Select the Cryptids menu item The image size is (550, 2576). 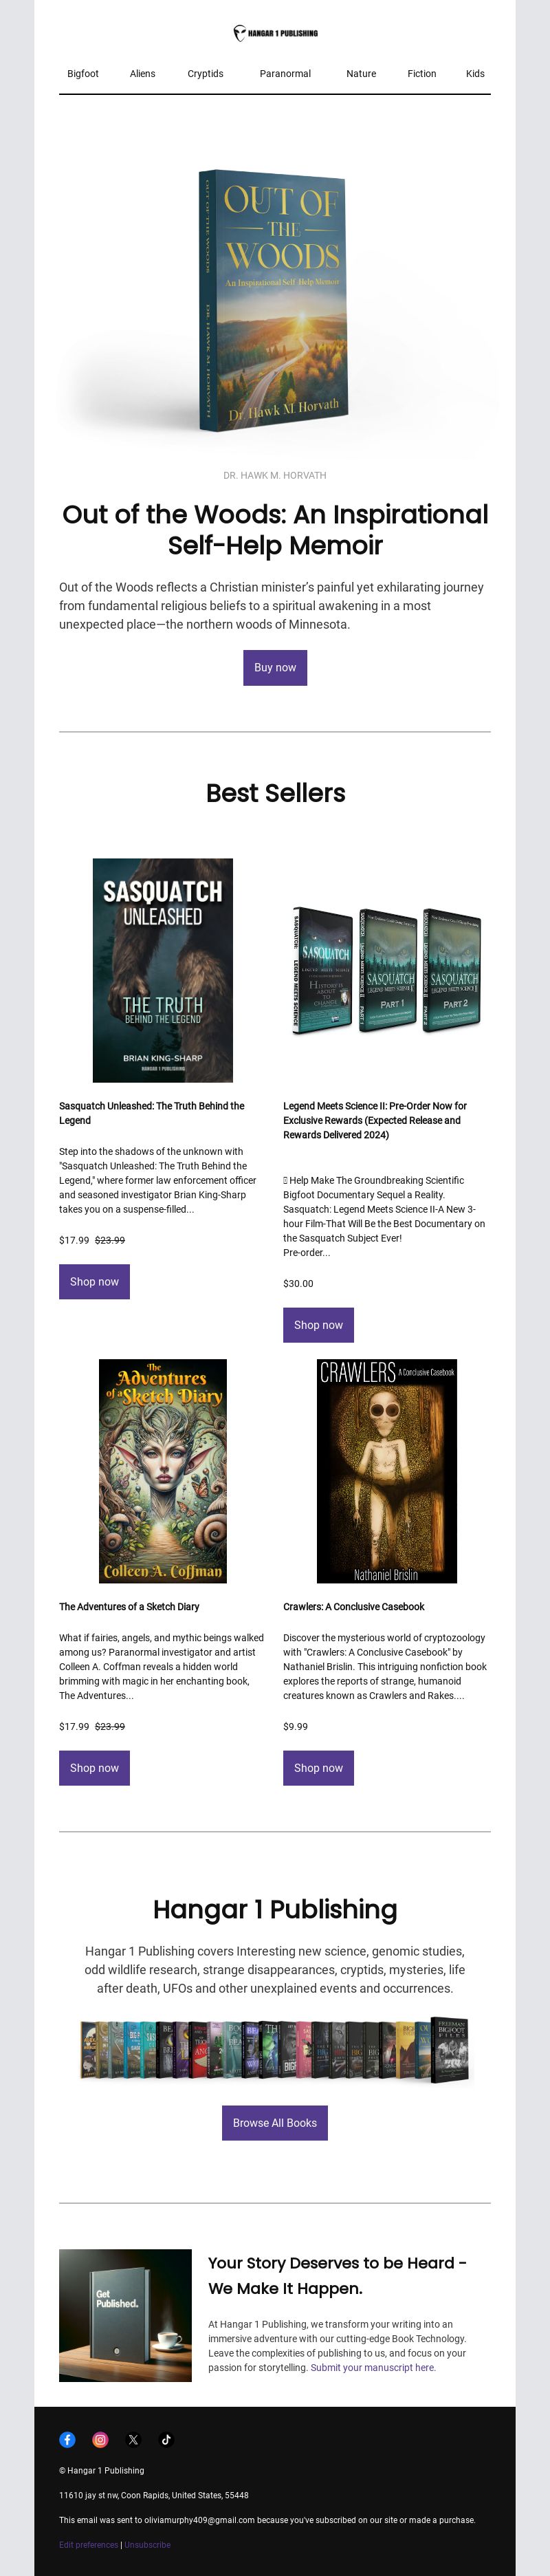(205, 74)
